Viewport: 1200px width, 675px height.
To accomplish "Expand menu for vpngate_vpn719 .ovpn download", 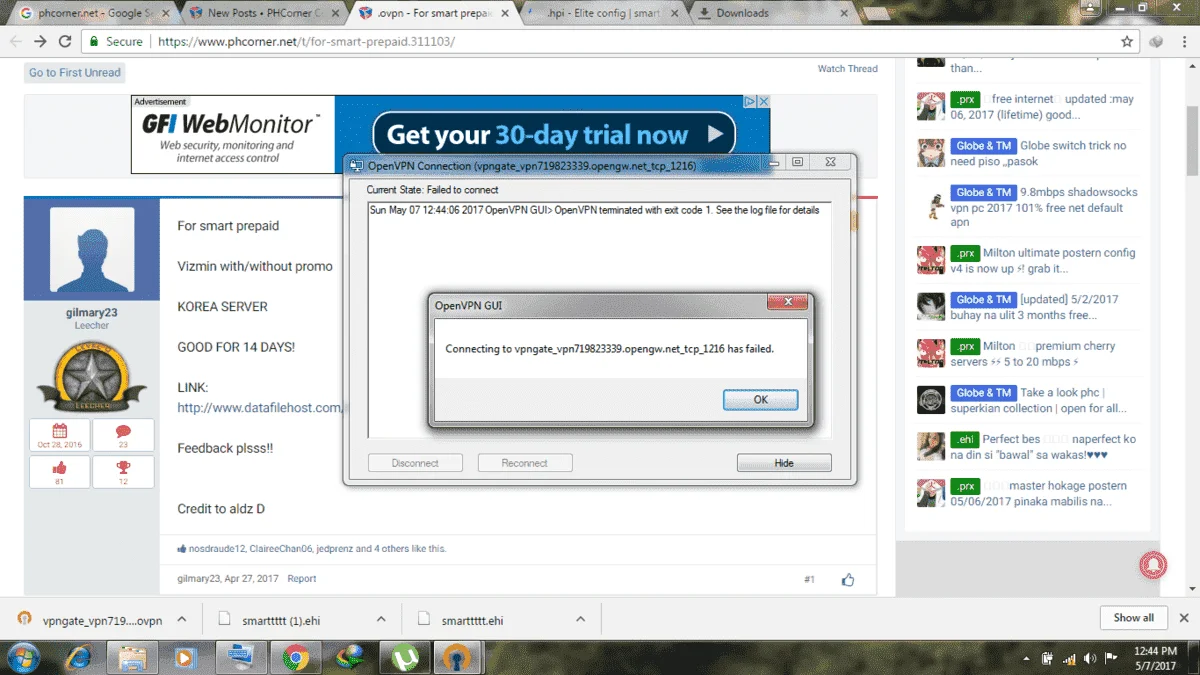I will pos(181,620).
